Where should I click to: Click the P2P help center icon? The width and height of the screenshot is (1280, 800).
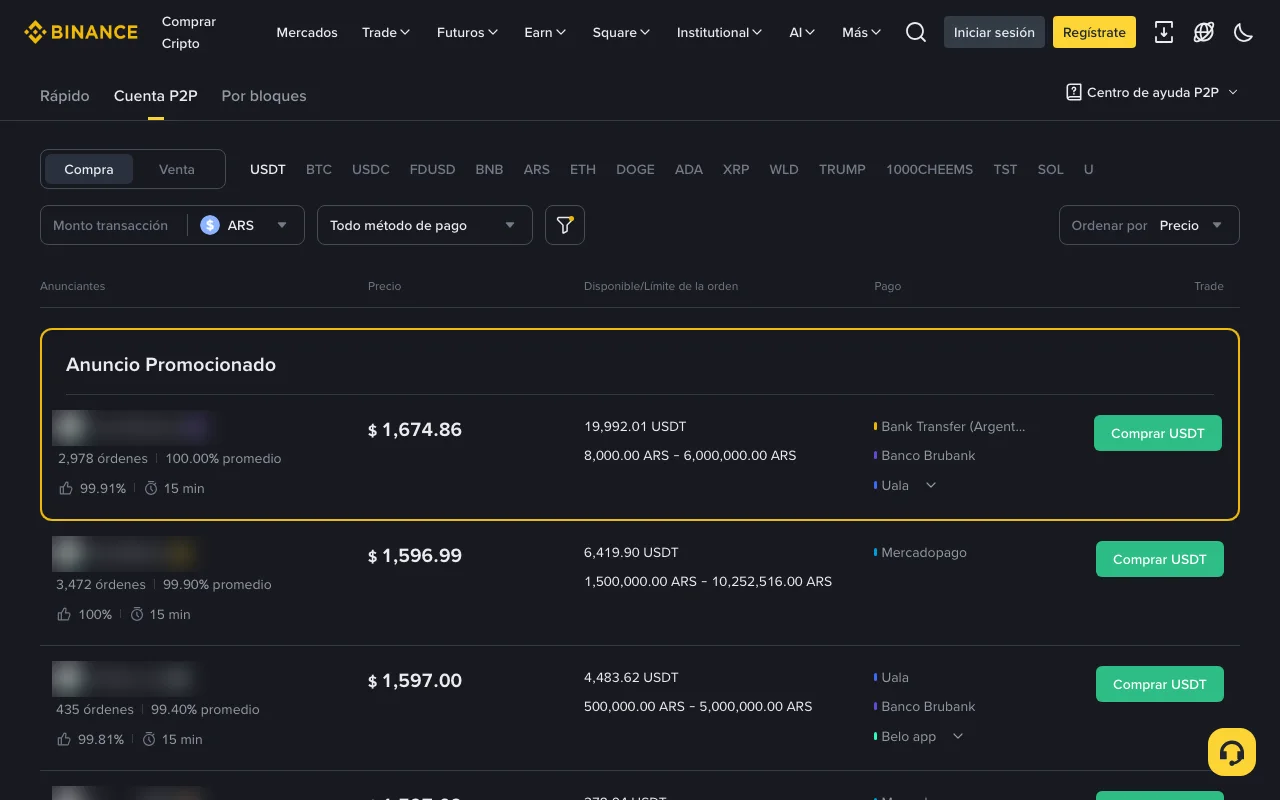click(x=1074, y=92)
